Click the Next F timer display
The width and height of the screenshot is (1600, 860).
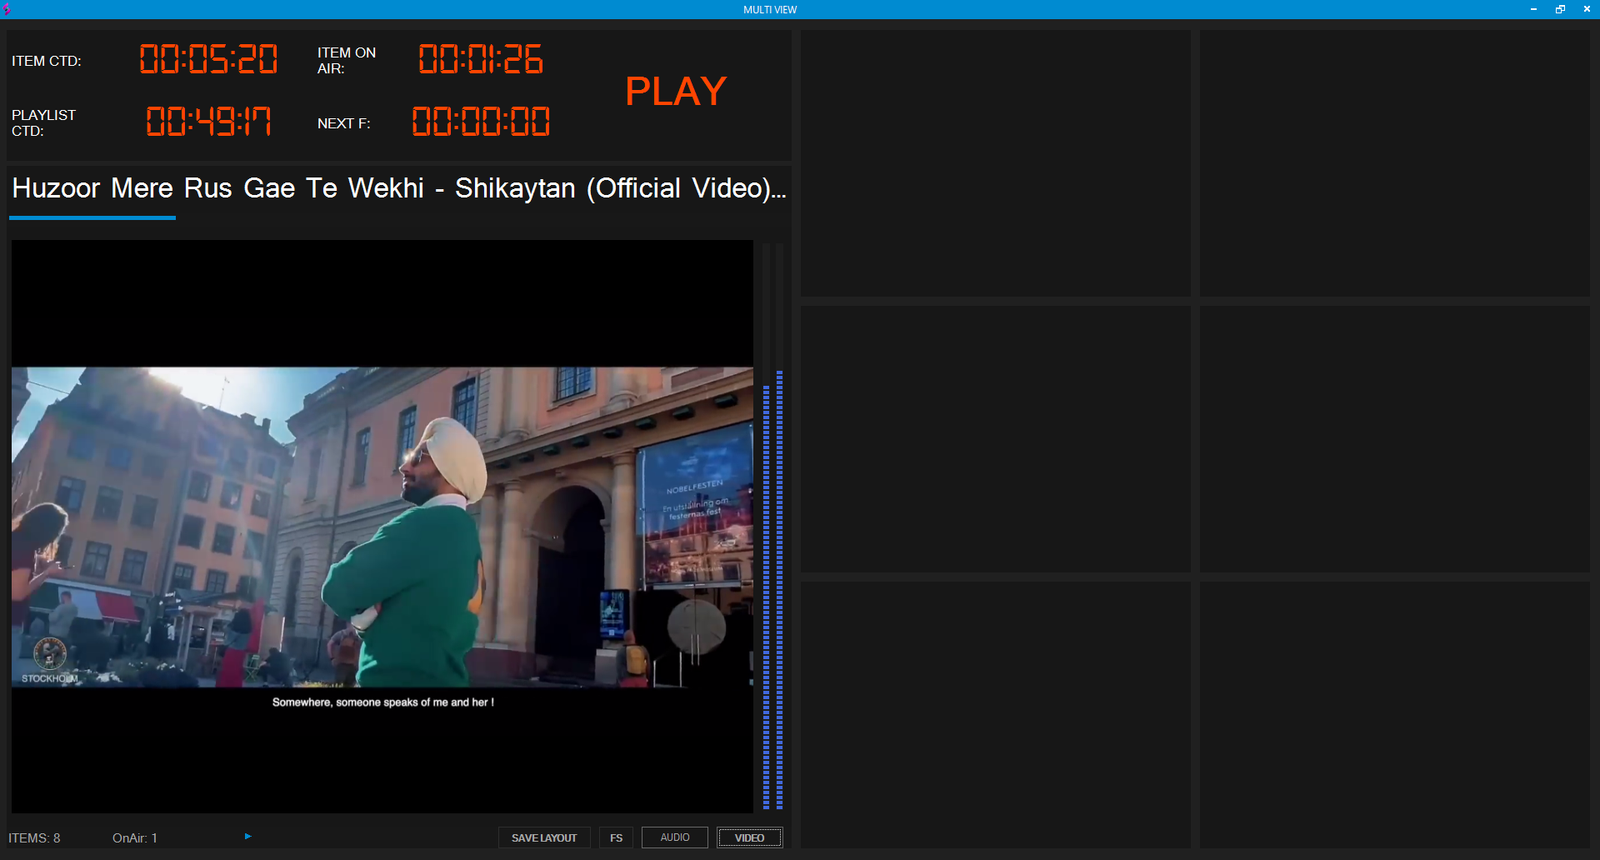pos(480,122)
